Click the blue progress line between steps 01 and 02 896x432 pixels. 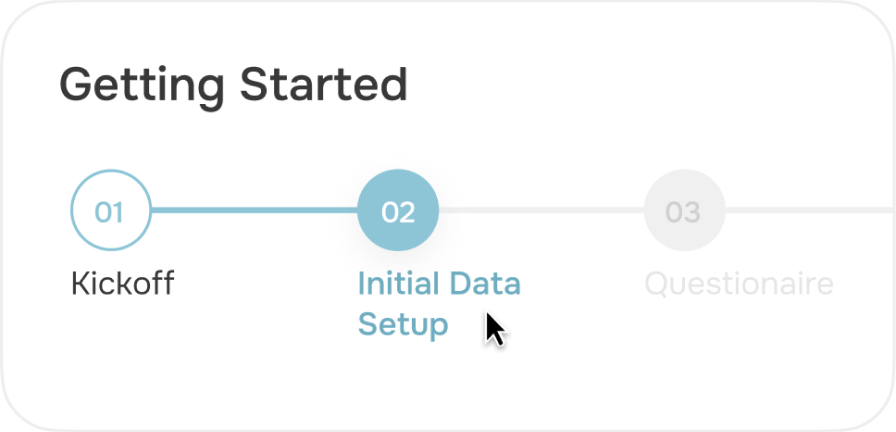254,211
